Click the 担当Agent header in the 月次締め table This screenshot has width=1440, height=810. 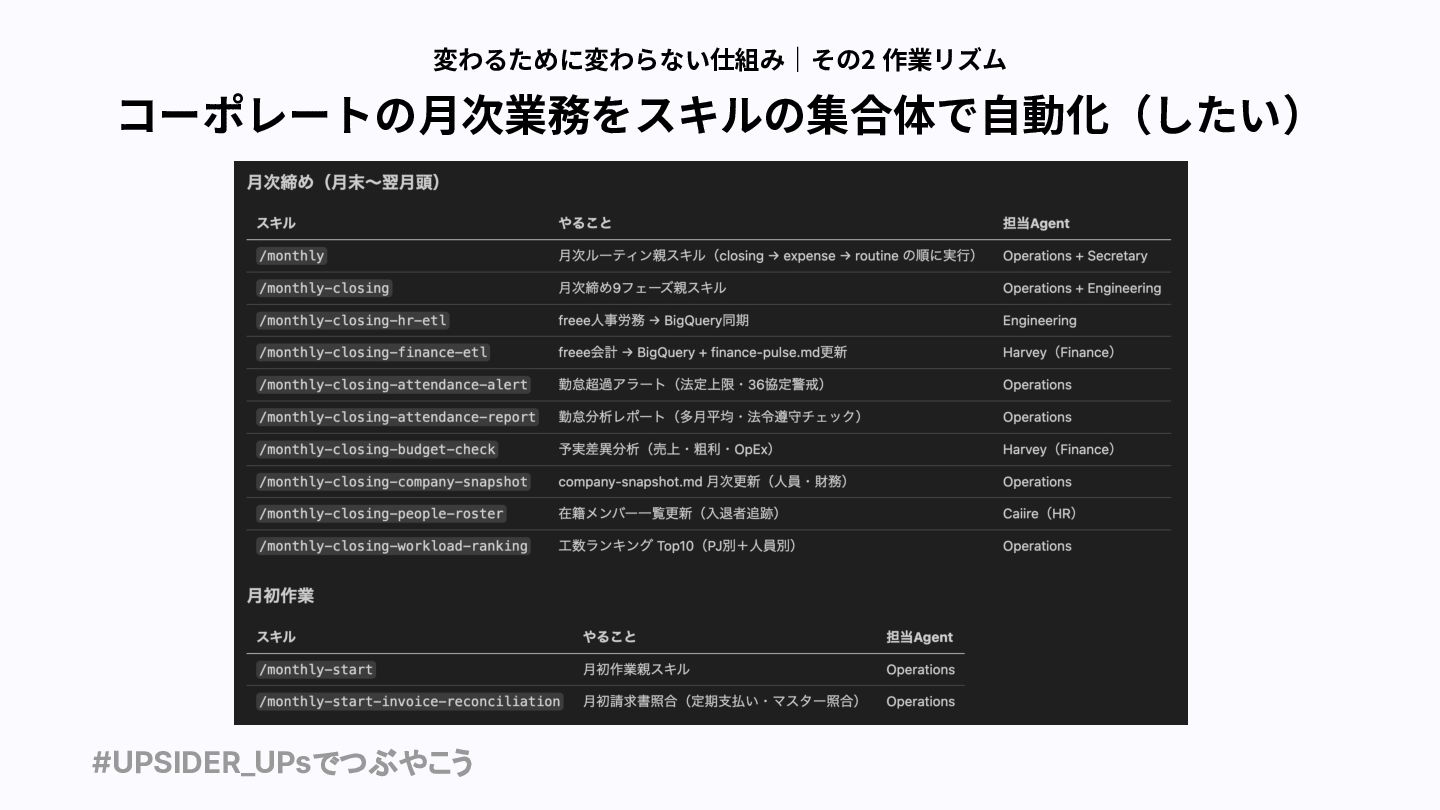(x=1036, y=223)
